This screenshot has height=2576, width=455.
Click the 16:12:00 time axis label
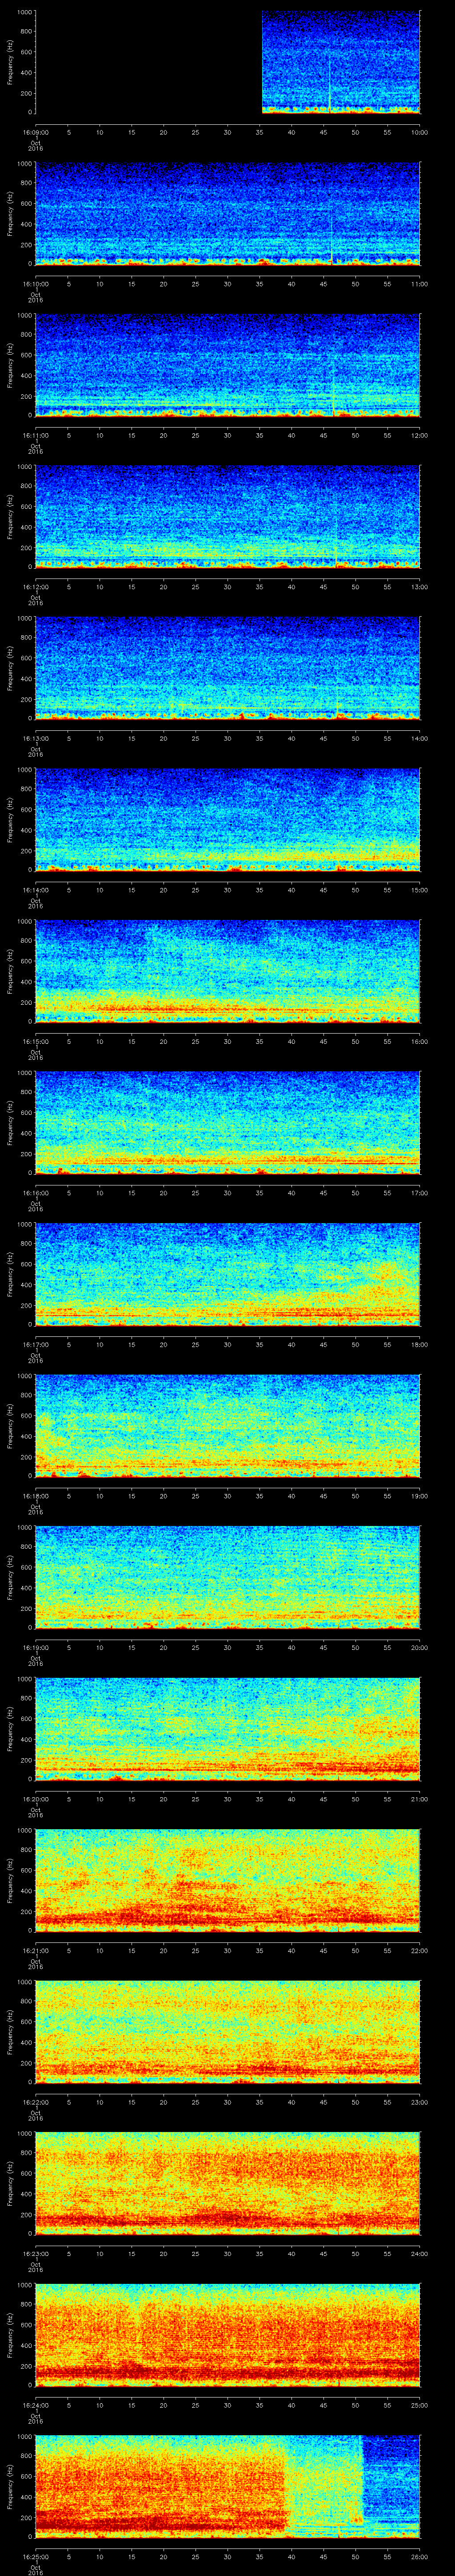35,587
